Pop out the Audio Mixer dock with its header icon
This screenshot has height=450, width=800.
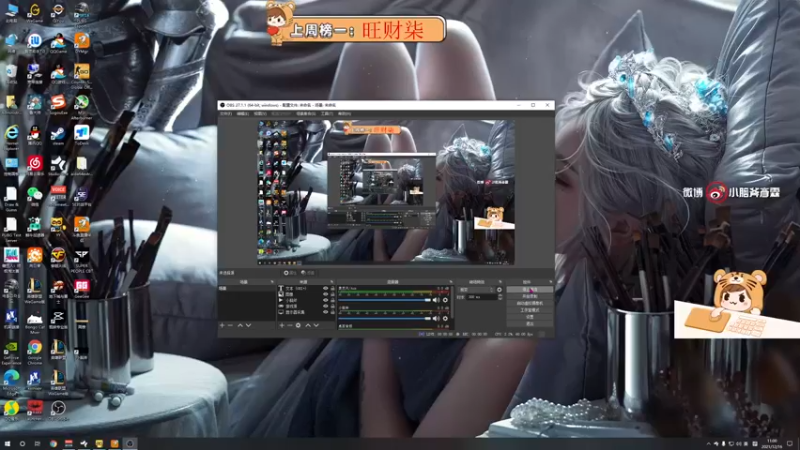(451, 282)
